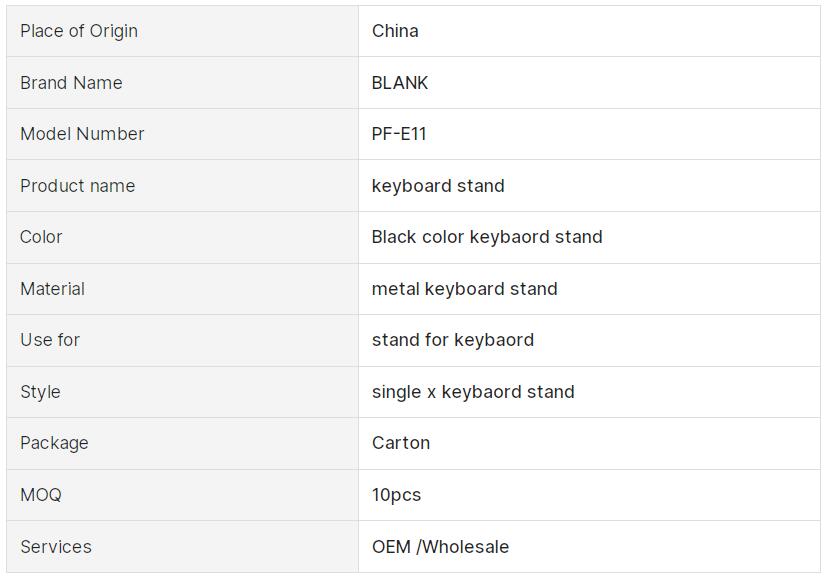Click the '10pcs' MOQ value
Screen dimensions: 827x578
pos(397,495)
